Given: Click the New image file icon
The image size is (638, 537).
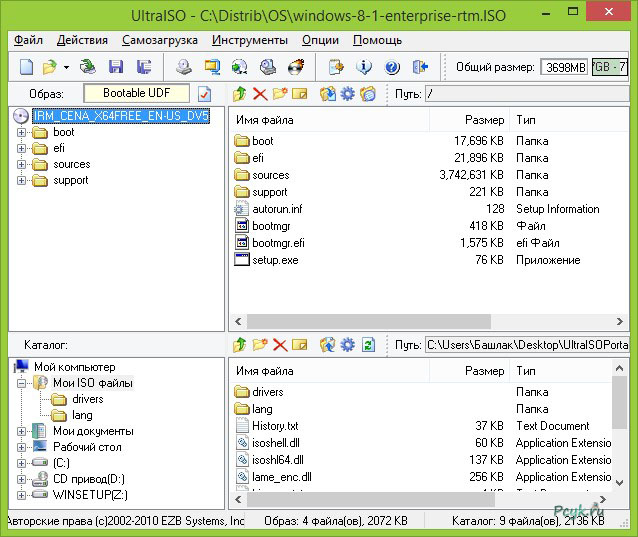Looking at the screenshot, I should coord(26,68).
